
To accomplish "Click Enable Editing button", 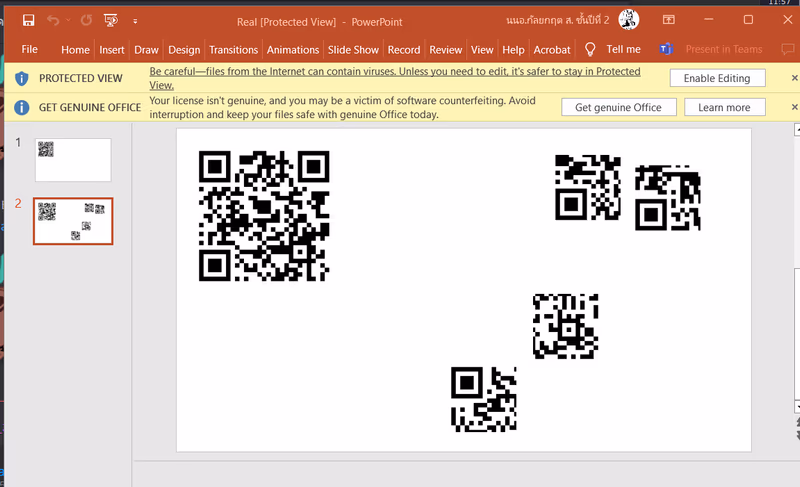I will [717, 78].
